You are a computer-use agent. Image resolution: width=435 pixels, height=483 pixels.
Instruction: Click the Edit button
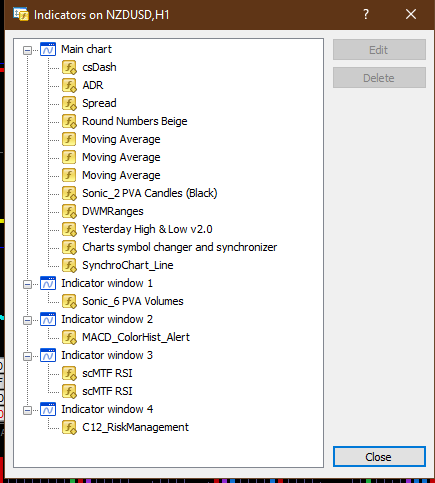pyautogui.click(x=379, y=50)
